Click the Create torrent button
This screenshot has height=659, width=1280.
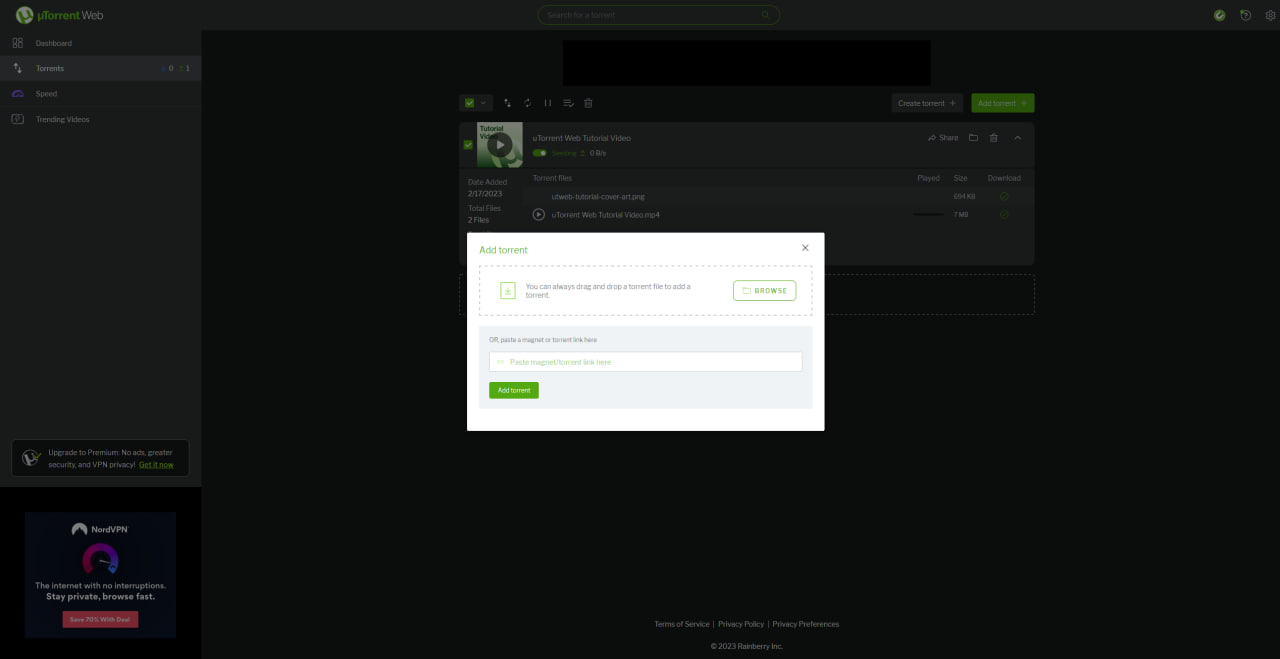(x=927, y=103)
